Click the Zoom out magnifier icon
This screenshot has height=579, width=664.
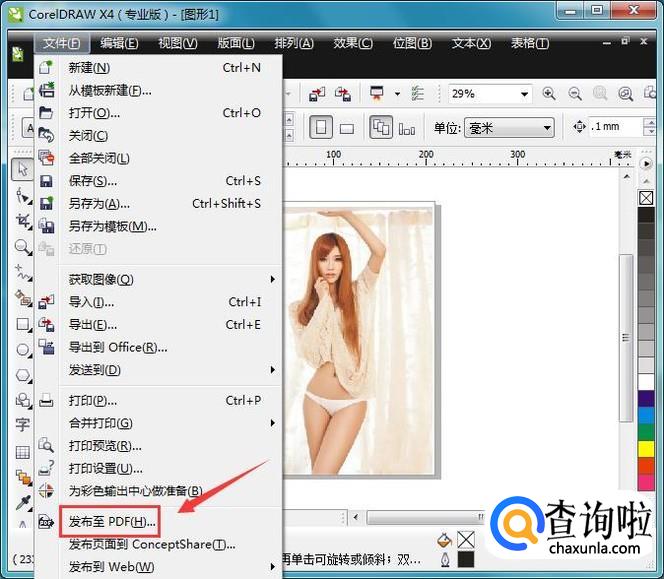coord(574,94)
